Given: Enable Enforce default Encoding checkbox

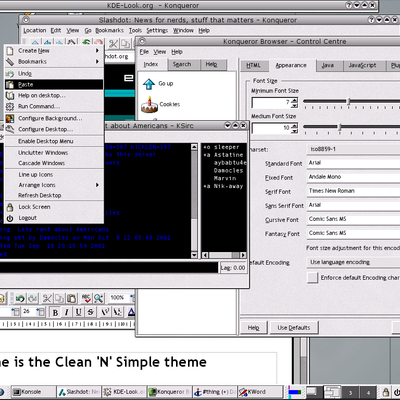Looking at the screenshot, I should coord(312,278).
